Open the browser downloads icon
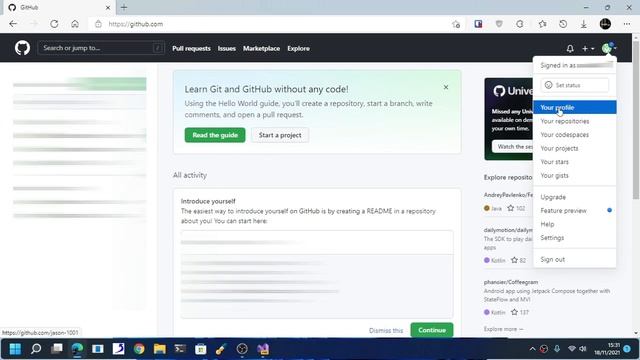The image size is (640, 360). pyautogui.click(x=584, y=24)
